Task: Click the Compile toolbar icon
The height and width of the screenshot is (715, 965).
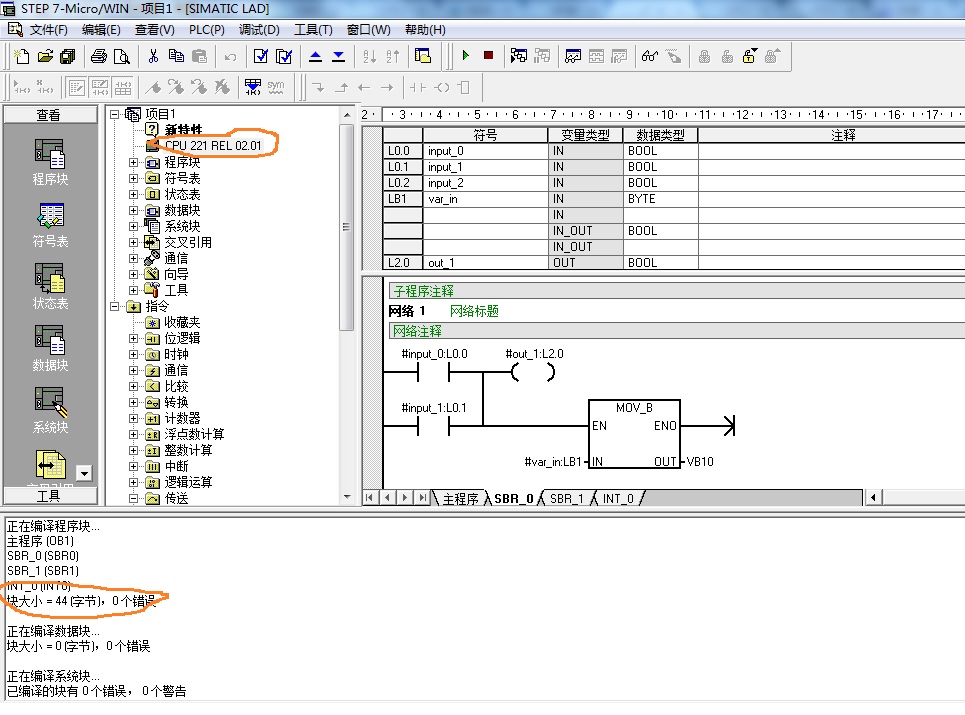Action: [x=260, y=57]
